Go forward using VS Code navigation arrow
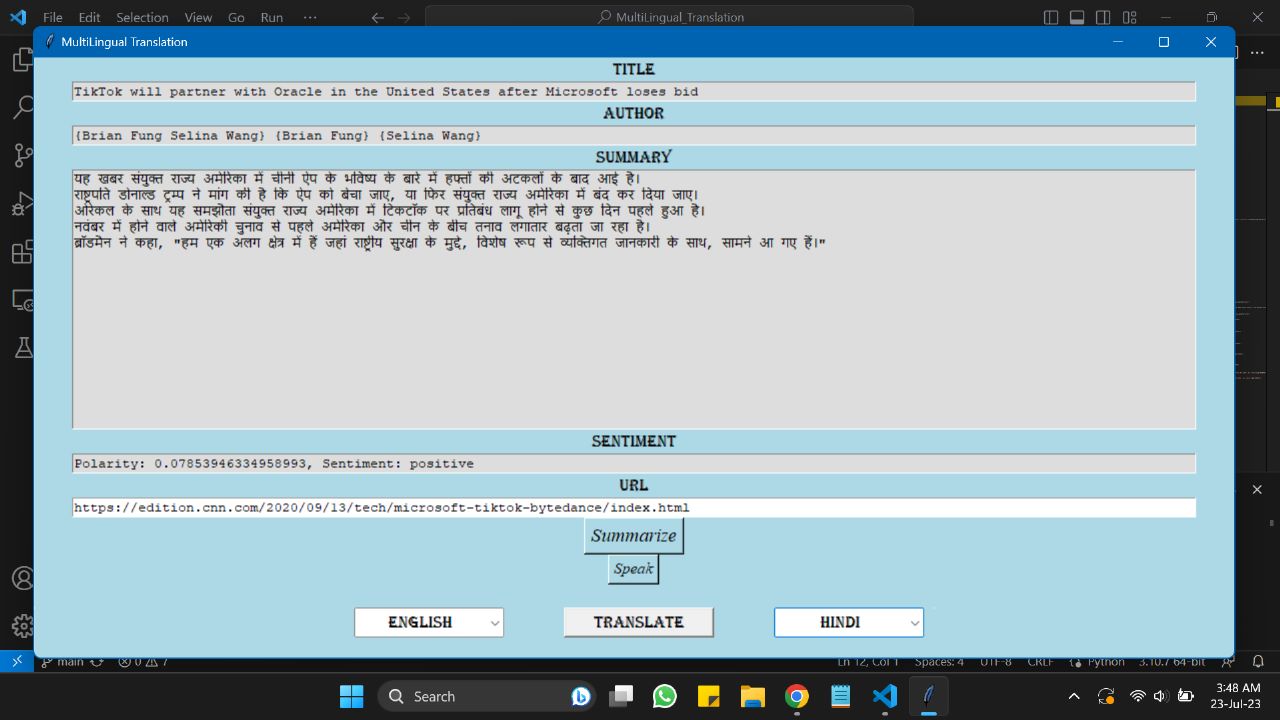1280x720 pixels. (x=403, y=17)
